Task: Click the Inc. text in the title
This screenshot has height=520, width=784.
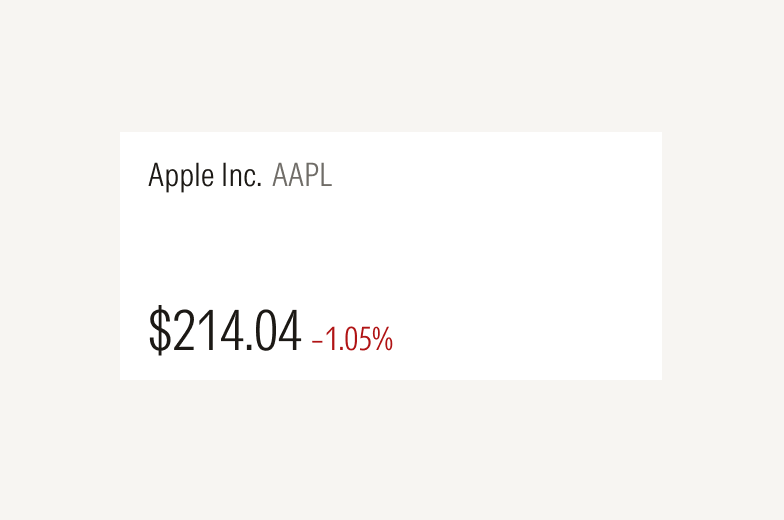Action: pos(241,176)
